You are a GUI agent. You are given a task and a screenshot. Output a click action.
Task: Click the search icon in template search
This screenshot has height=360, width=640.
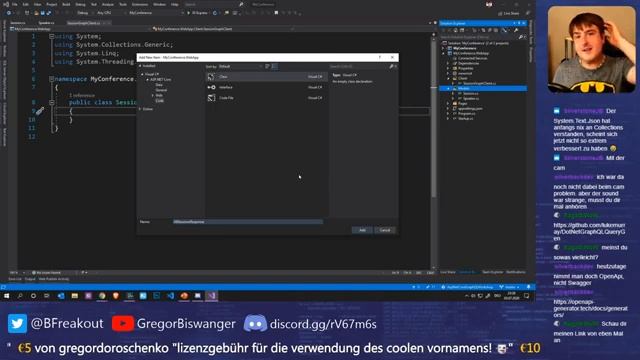(391, 66)
